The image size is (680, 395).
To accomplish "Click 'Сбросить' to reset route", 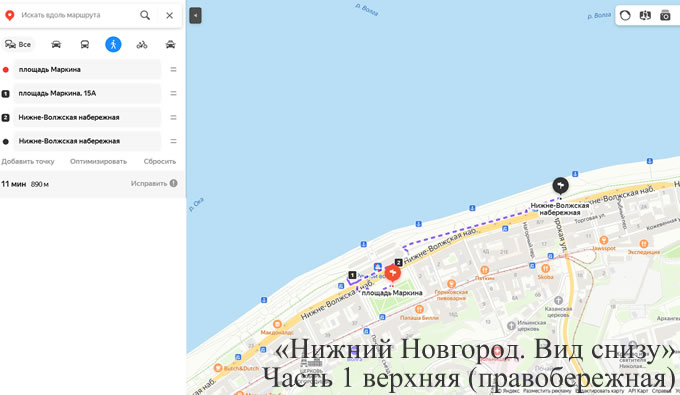I will 160,161.
